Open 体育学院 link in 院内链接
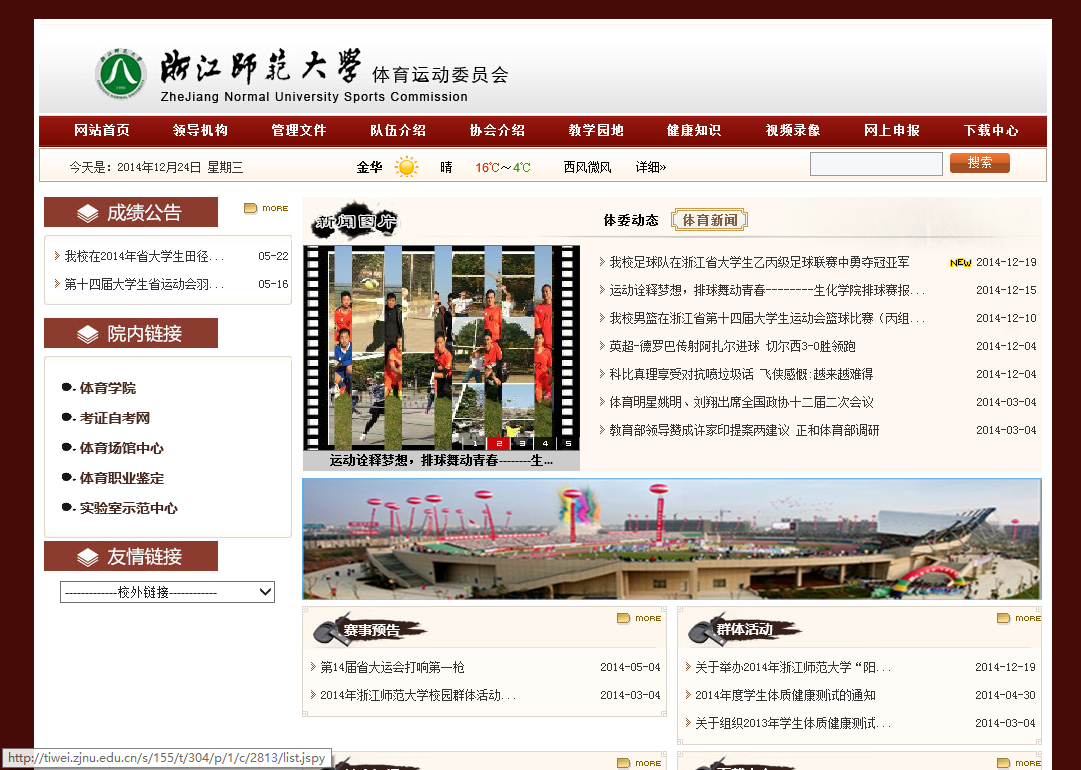This screenshot has width=1081, height=770. (x=107, y=388)
